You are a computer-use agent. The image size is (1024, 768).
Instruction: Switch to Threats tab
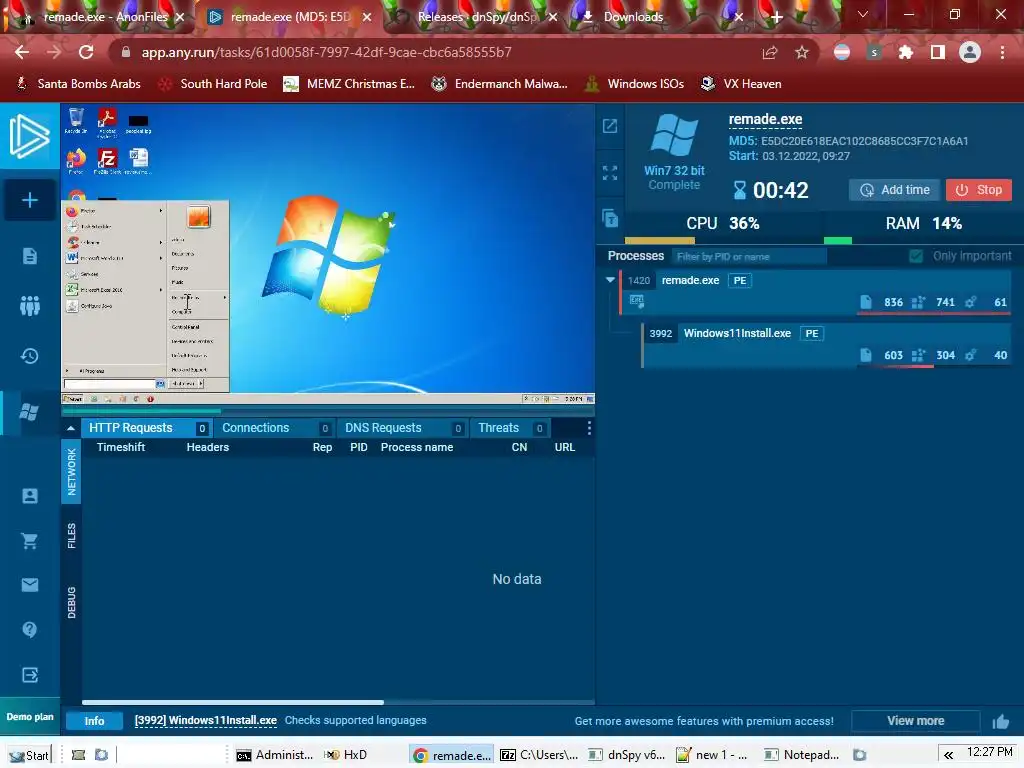tap(509, 428)
